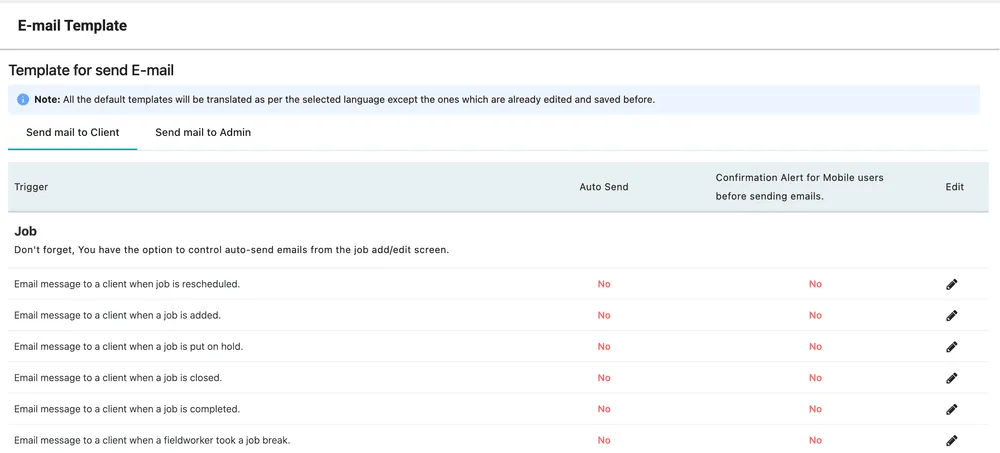This screenshot has width=1000, height=453.
Task: Click the Edit column header
Action: point(955,187)
